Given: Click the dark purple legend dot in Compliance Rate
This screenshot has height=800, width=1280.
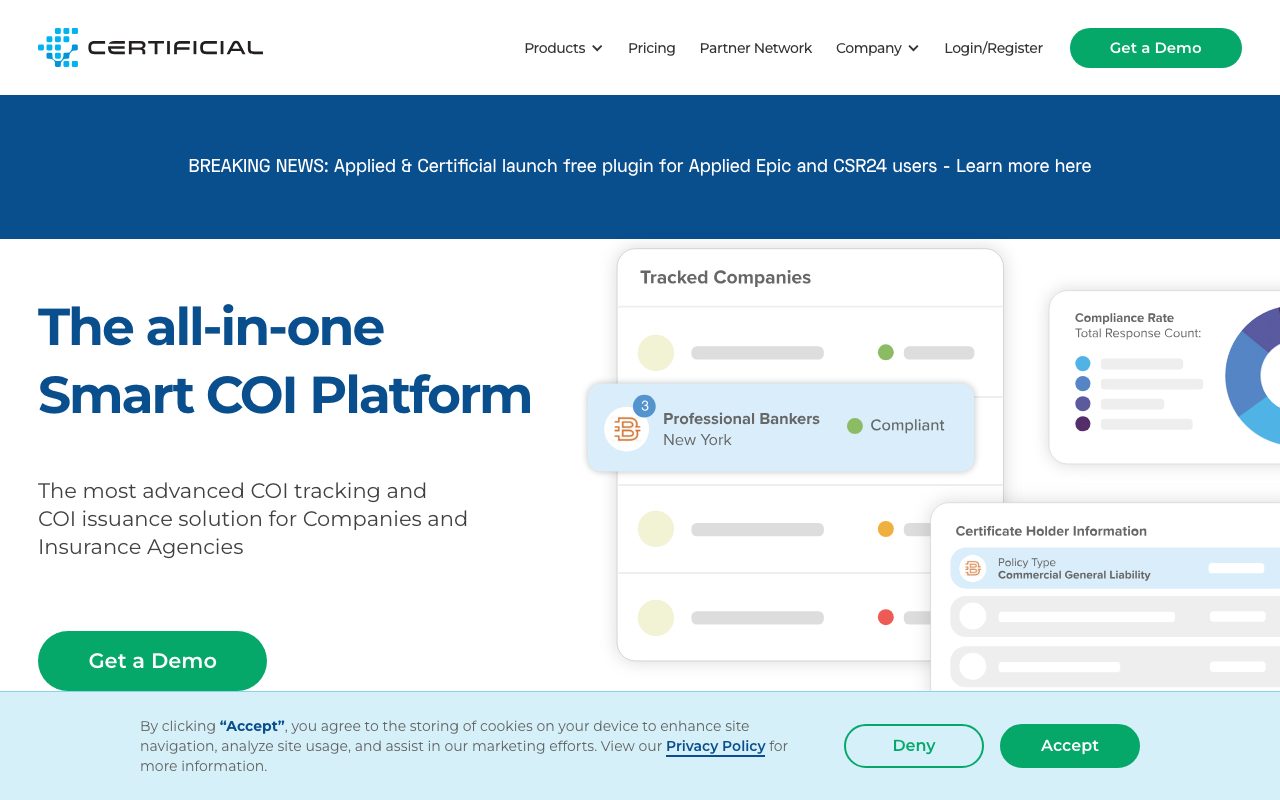Looking at the screenshot, I should 1083,424.
